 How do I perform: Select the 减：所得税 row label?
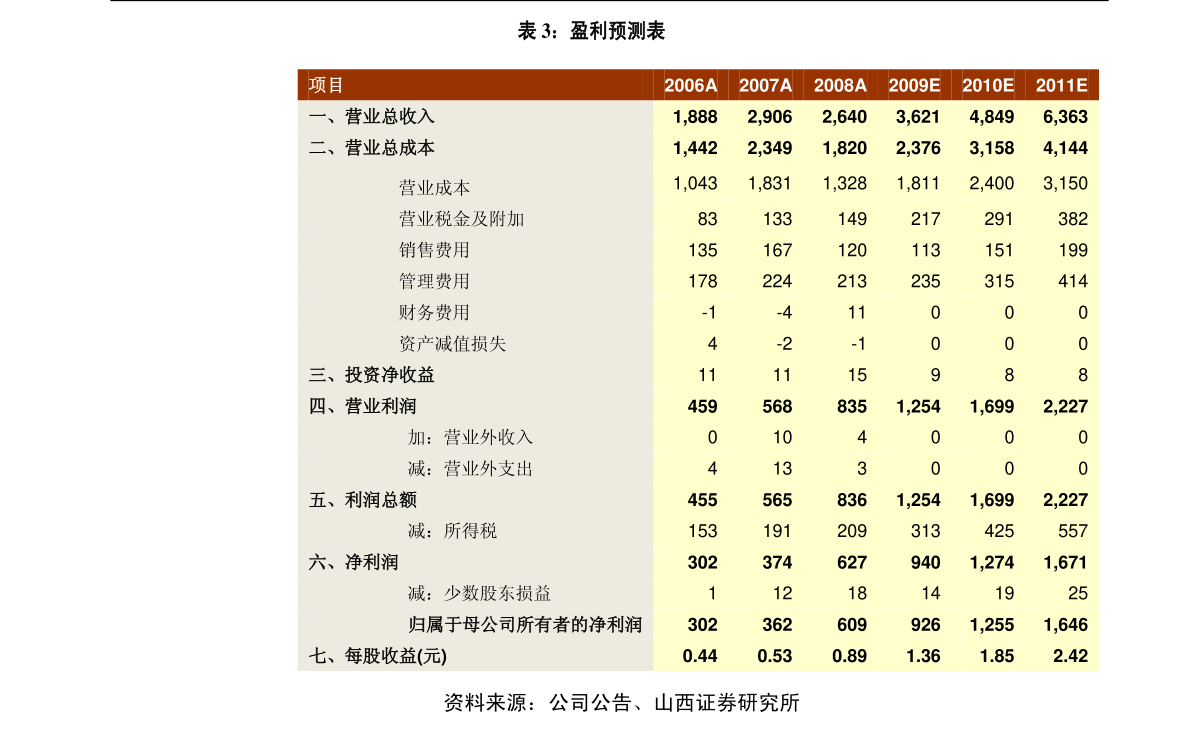[x=452, y=531]
